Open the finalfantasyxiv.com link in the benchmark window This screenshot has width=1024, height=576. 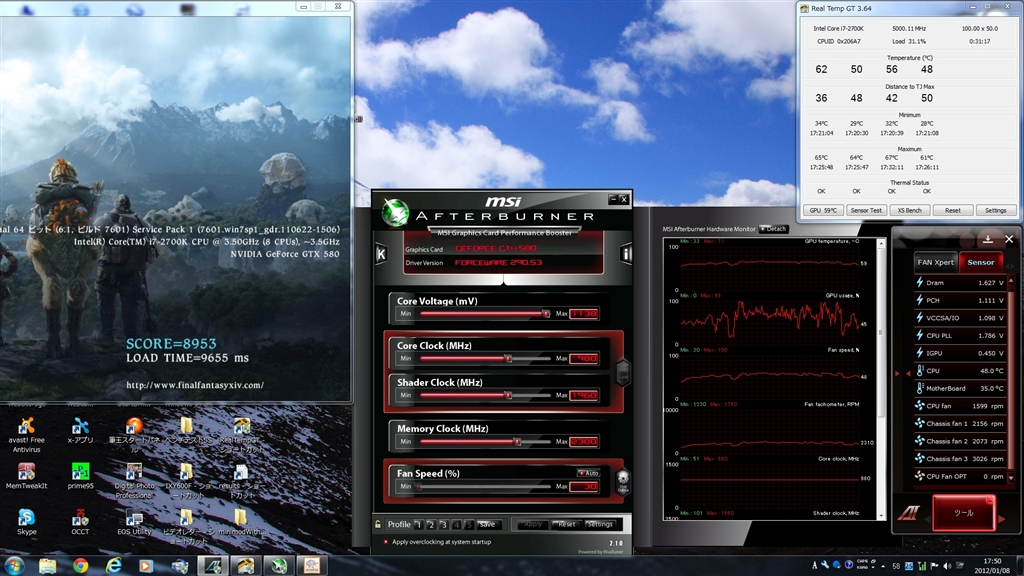[195, 385]
